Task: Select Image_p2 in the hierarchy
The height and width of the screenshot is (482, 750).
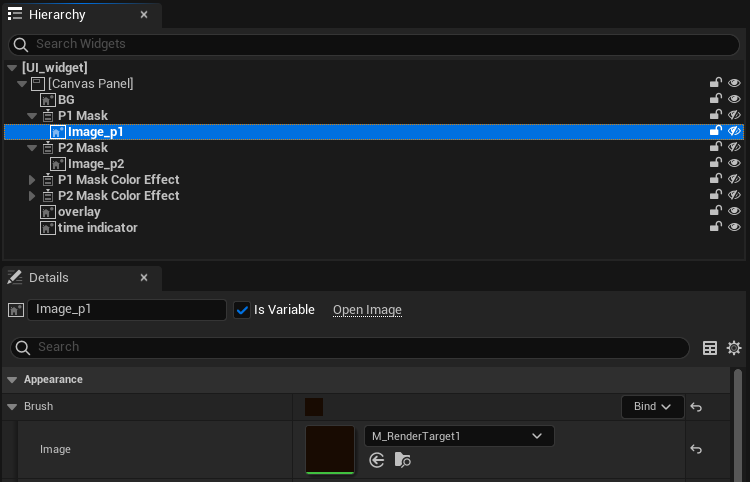Action: [x=95, y=163]
